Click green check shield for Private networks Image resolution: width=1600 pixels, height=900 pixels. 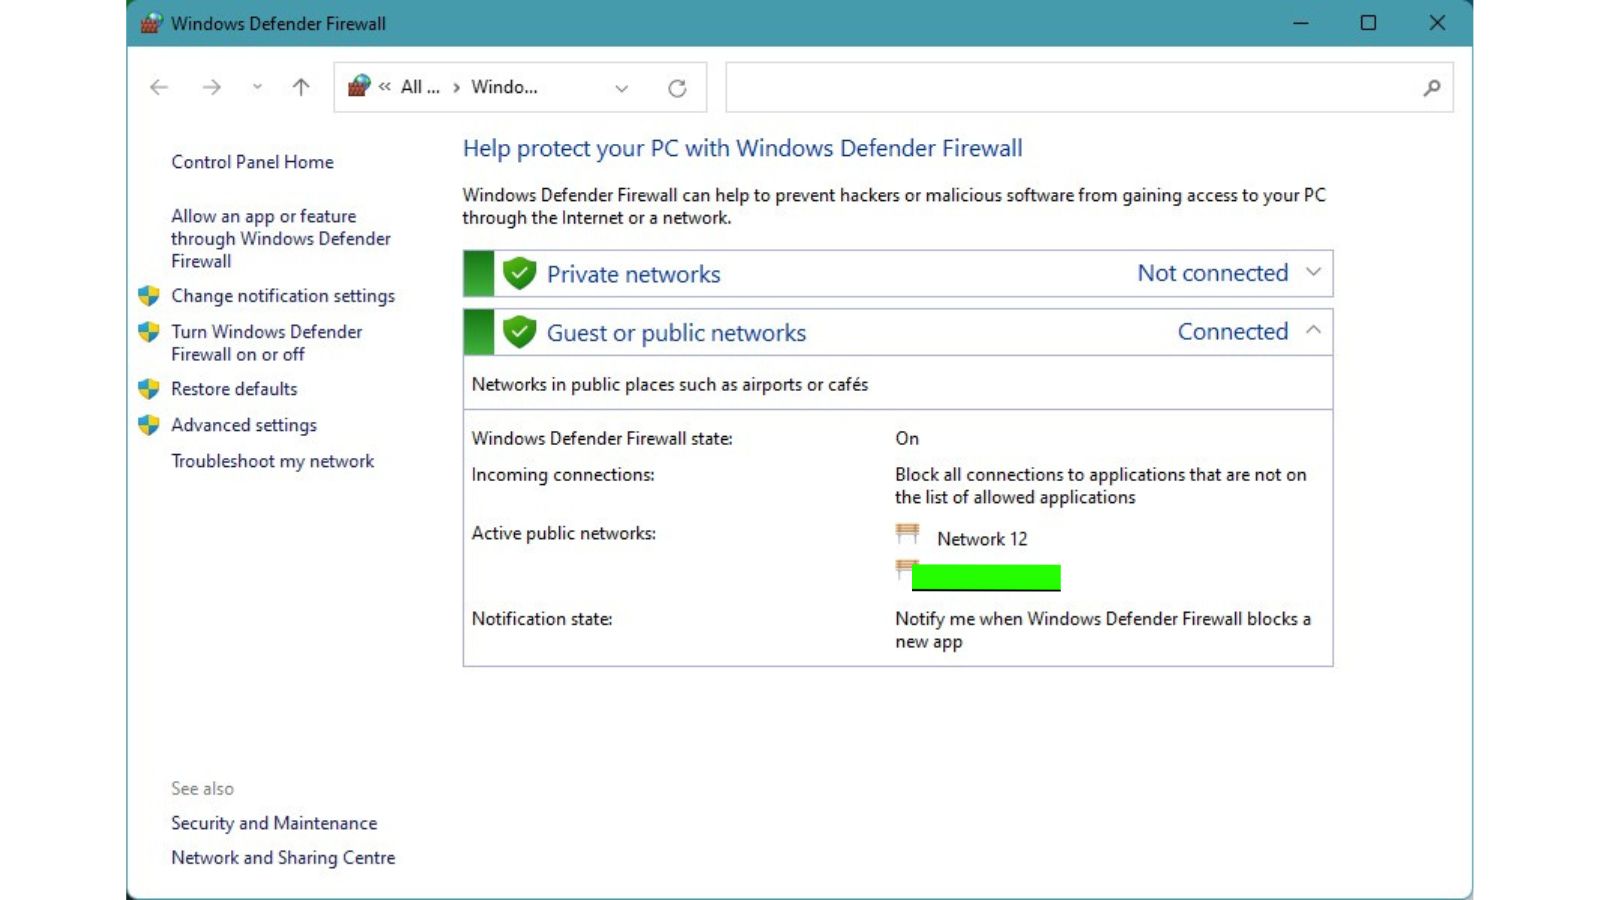[x=519, y=273]
